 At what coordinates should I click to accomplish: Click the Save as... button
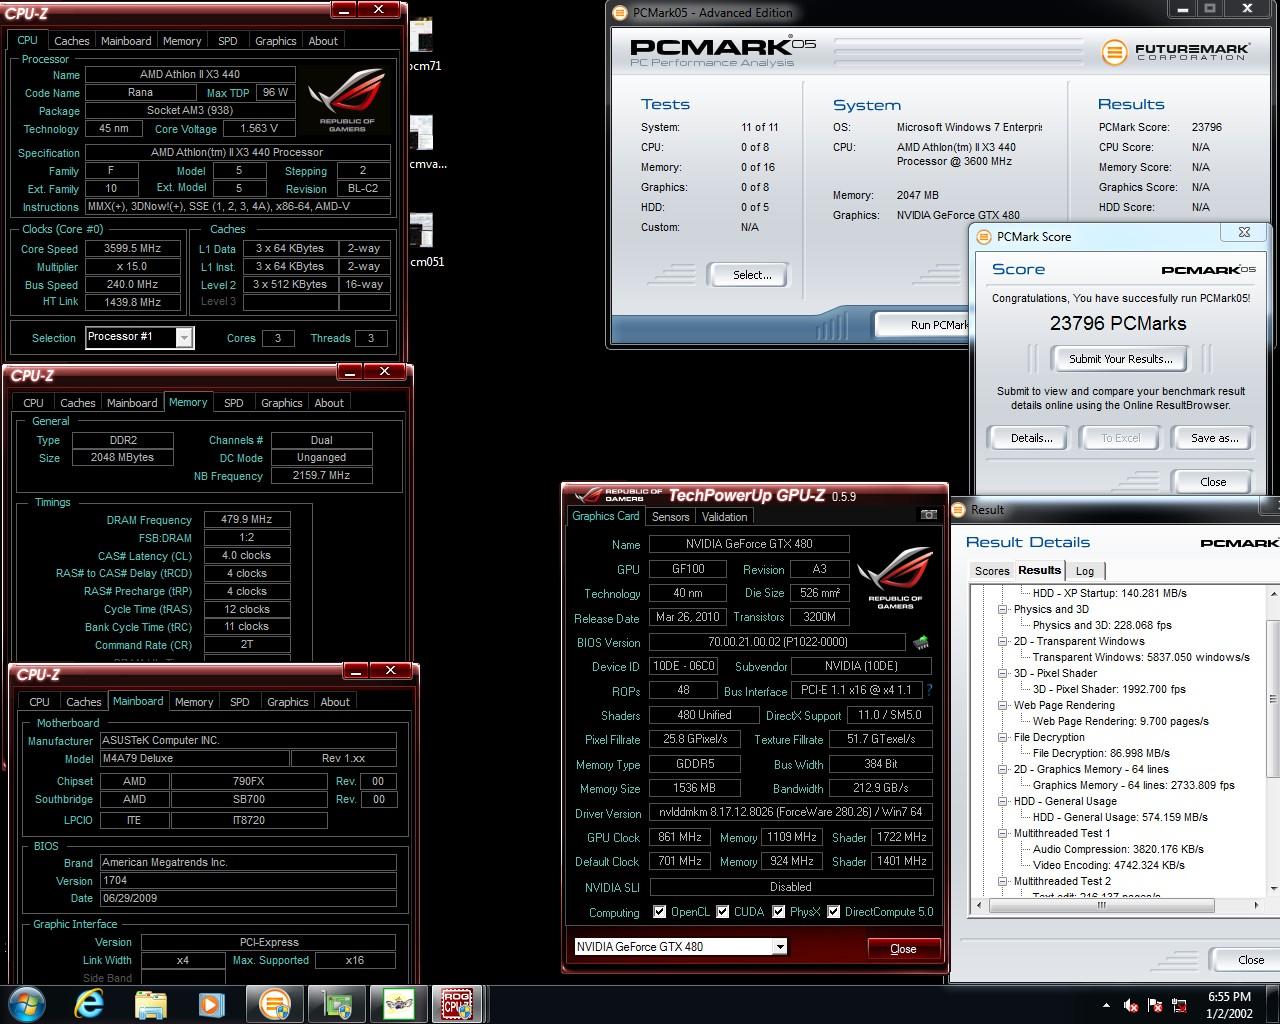[x=1215, y=438]
